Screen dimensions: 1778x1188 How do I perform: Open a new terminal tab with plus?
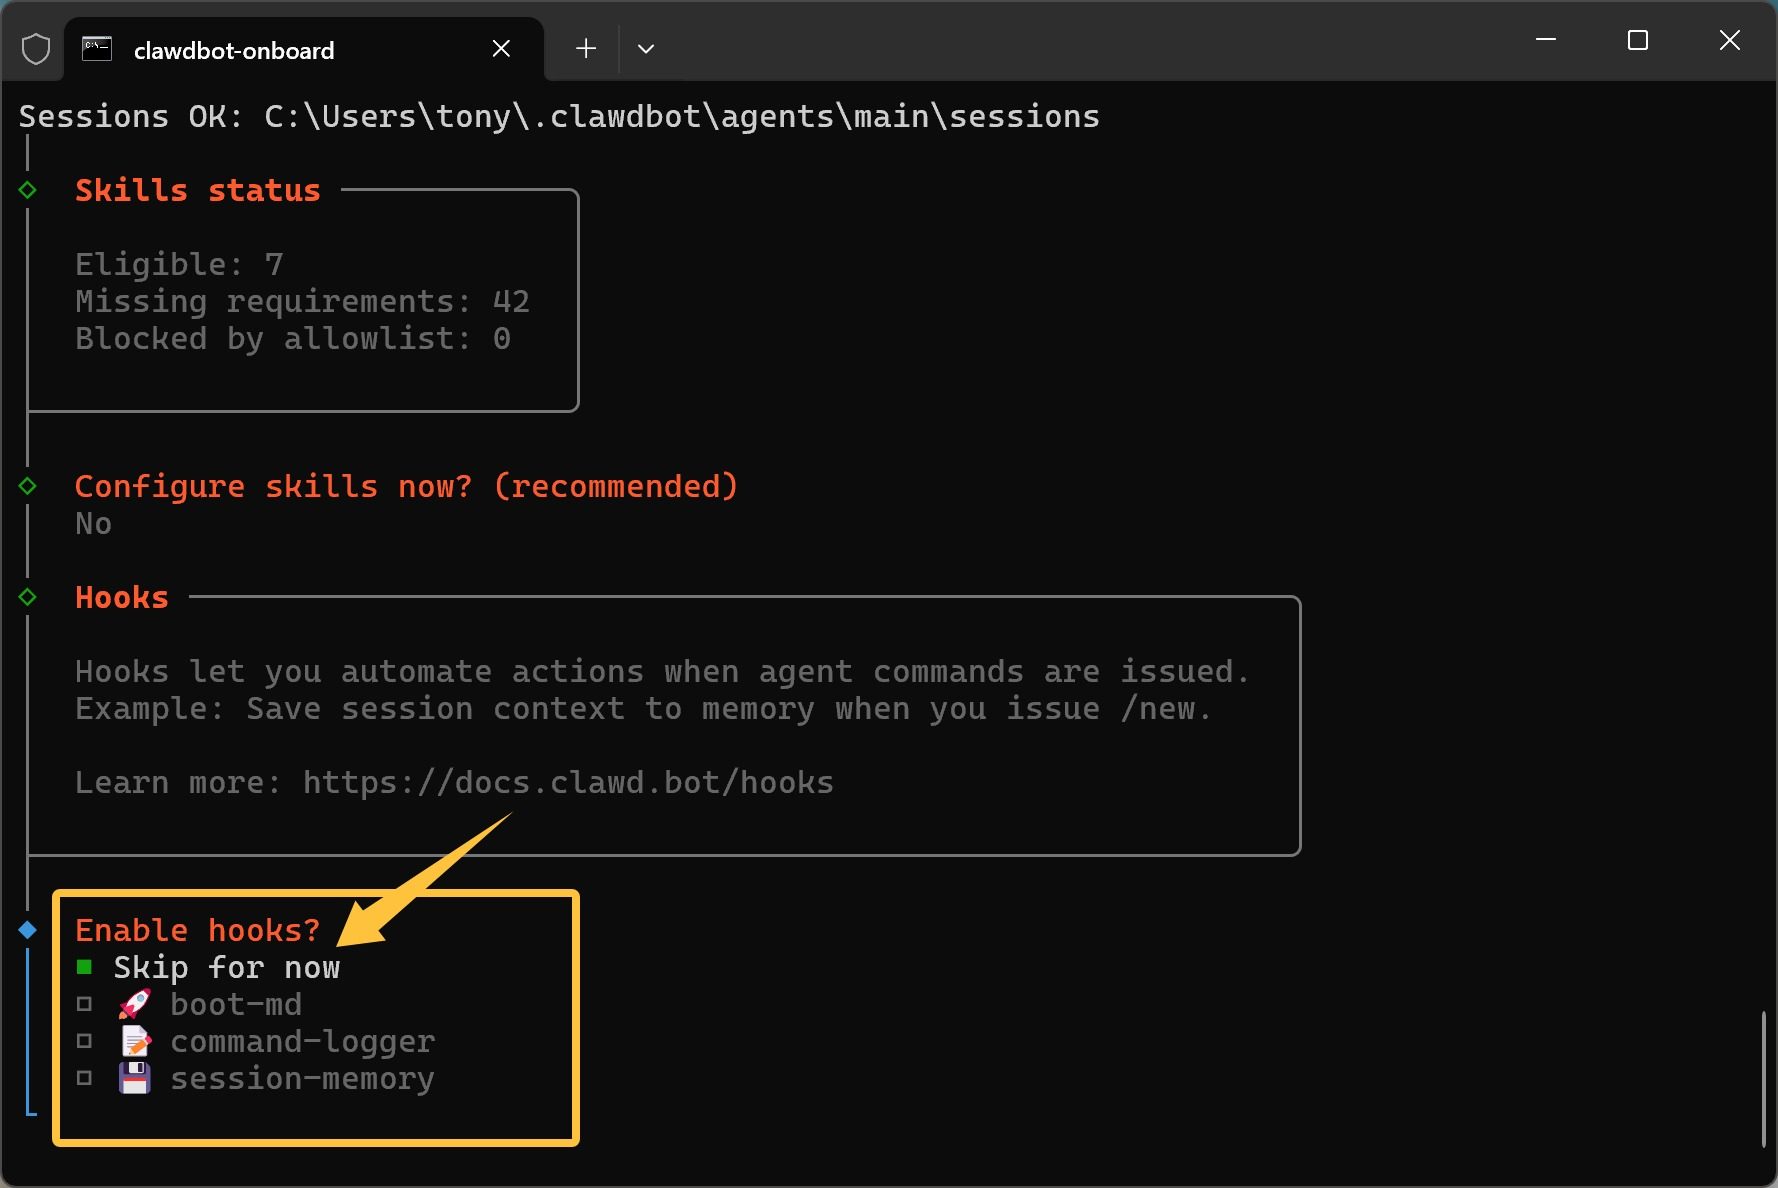586,49
